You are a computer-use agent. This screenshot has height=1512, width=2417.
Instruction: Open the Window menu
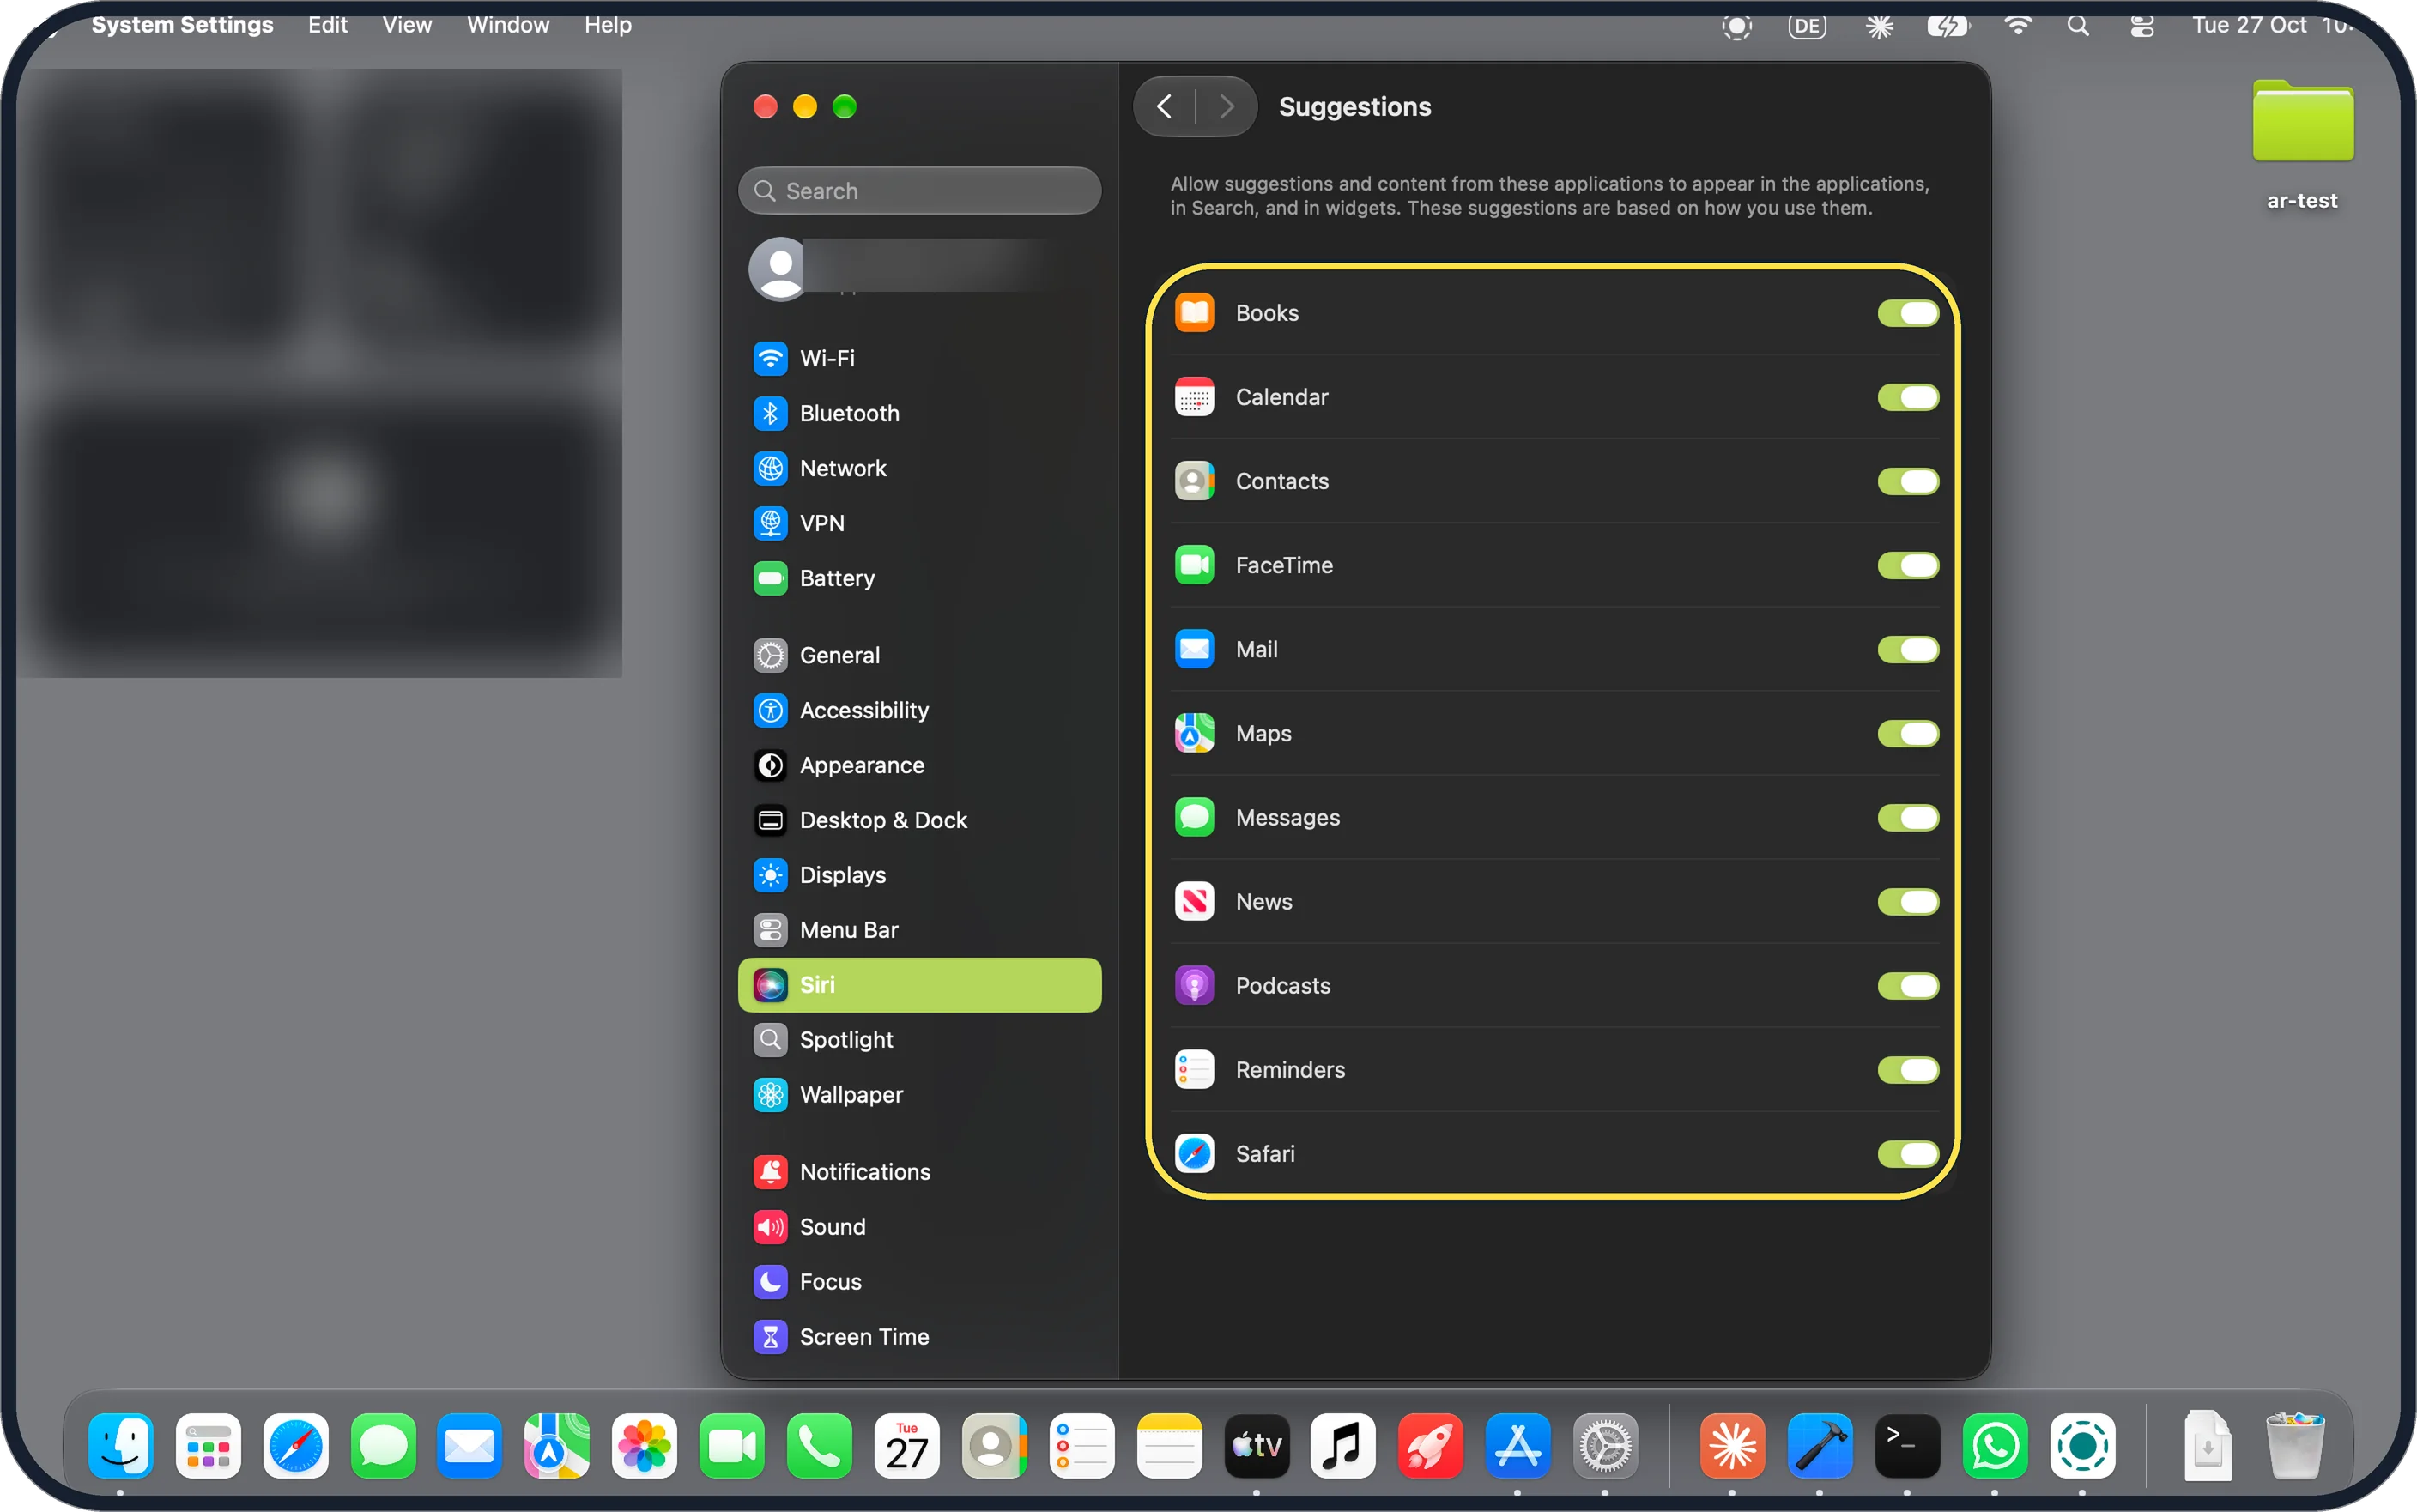(x=508, y=25)
